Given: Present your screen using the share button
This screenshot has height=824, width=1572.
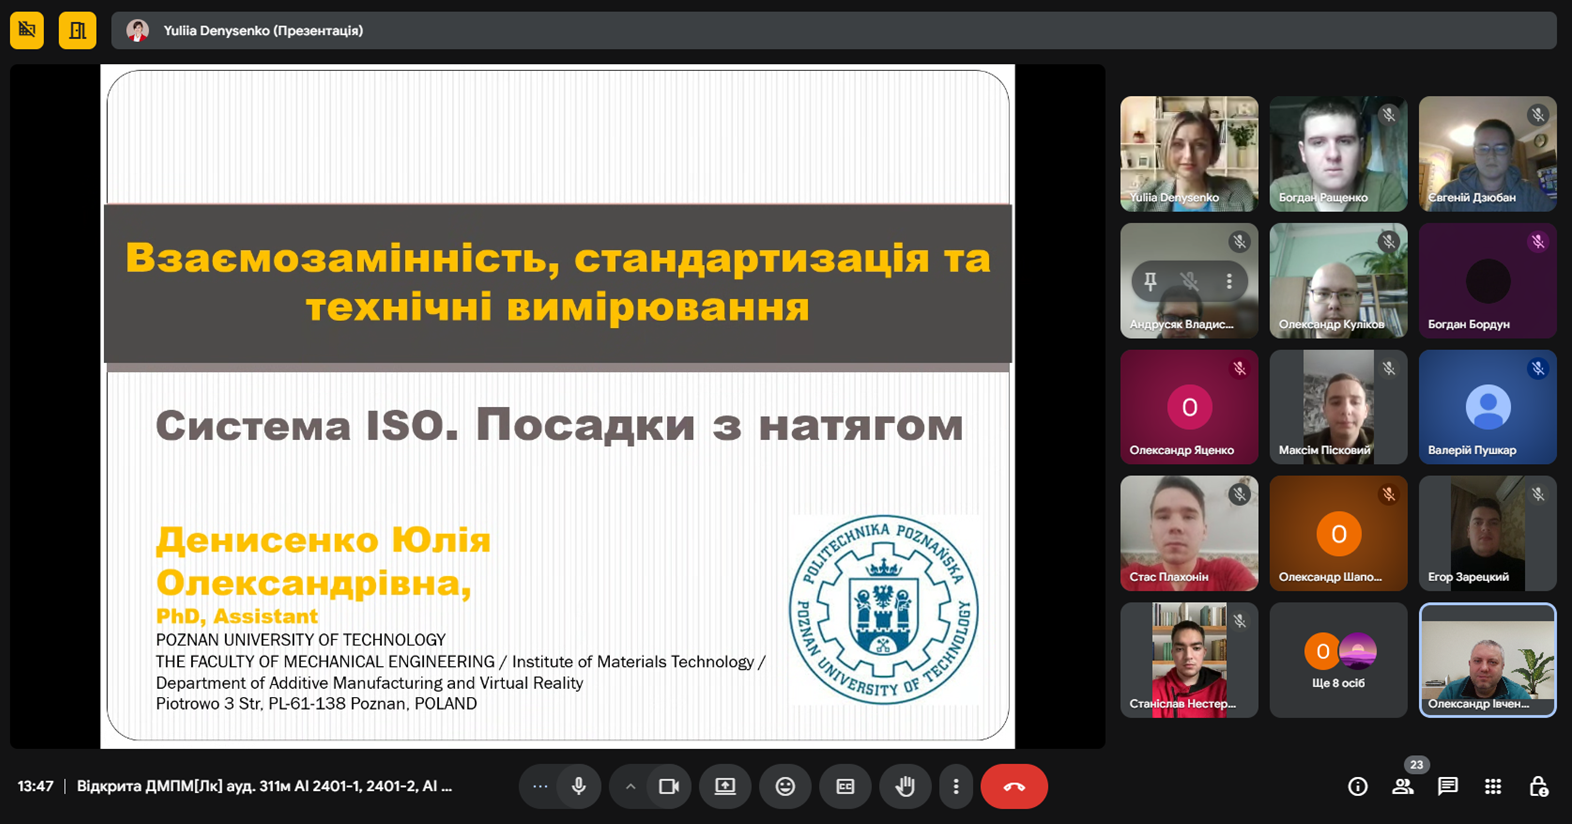Looking at the screenshot, I should tap(725, 787).
